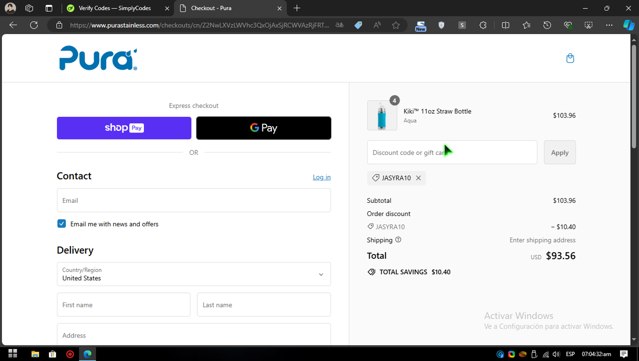The image size is (639, 361).
Task: Close the Verify Codes tab
Action: pyautogui.click(x=167, y=8)
